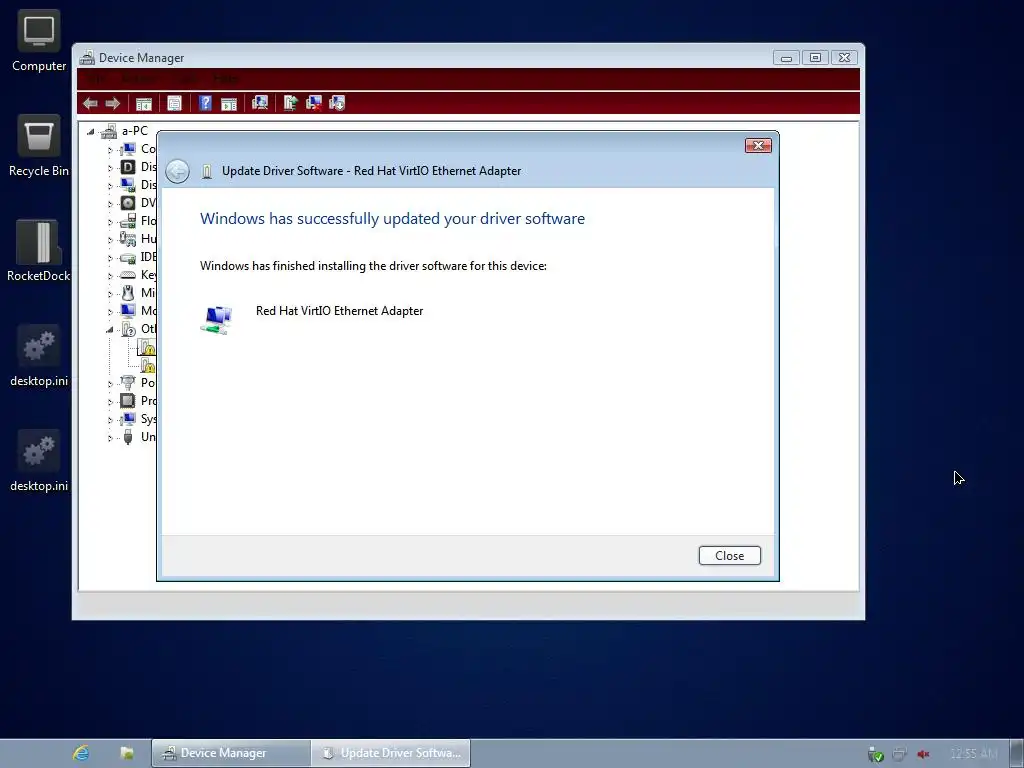The height and width of the screenshot is (768, 1024).
Task: Select the Other devices question-mark icon node
Action: click(x=129, y=329)
